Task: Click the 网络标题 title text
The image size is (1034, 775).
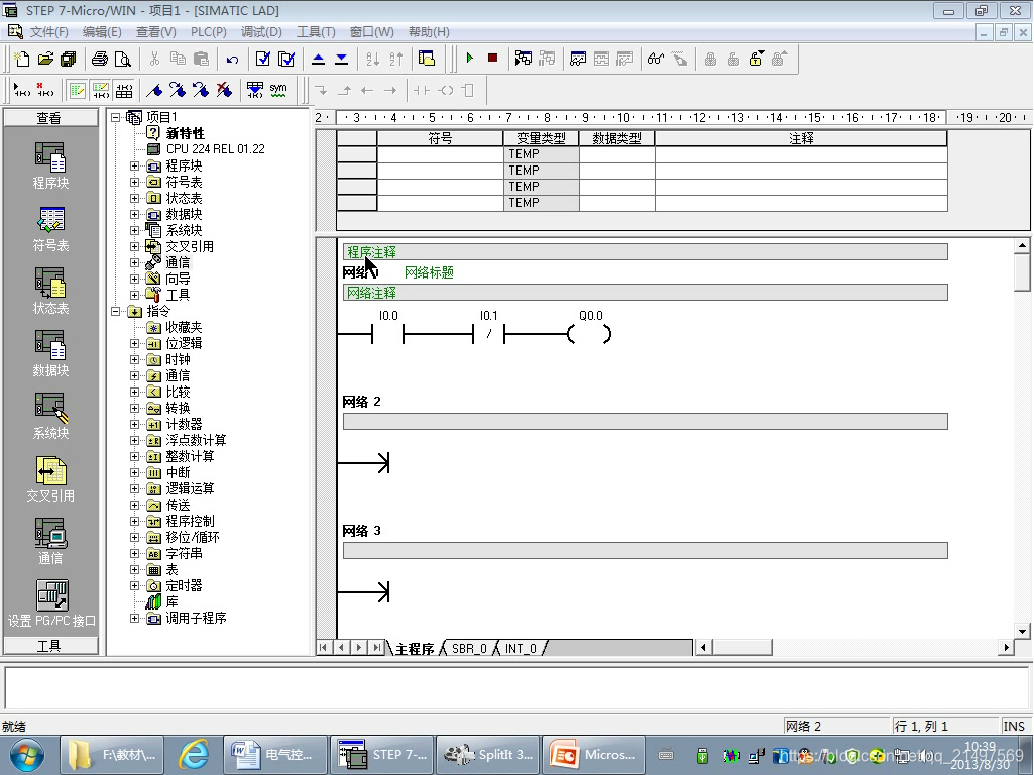Action: 429,272
